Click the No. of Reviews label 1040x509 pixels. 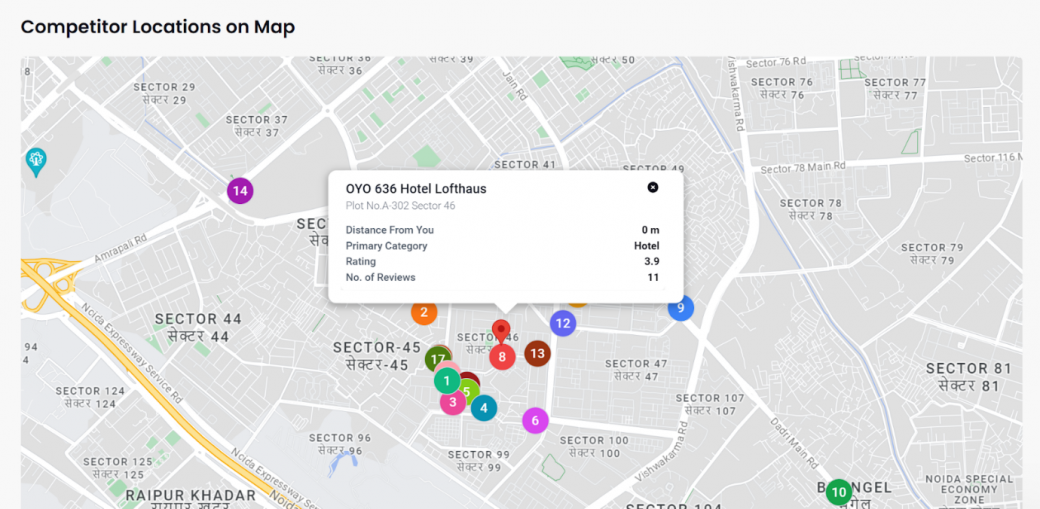click(x=380, y=277)
